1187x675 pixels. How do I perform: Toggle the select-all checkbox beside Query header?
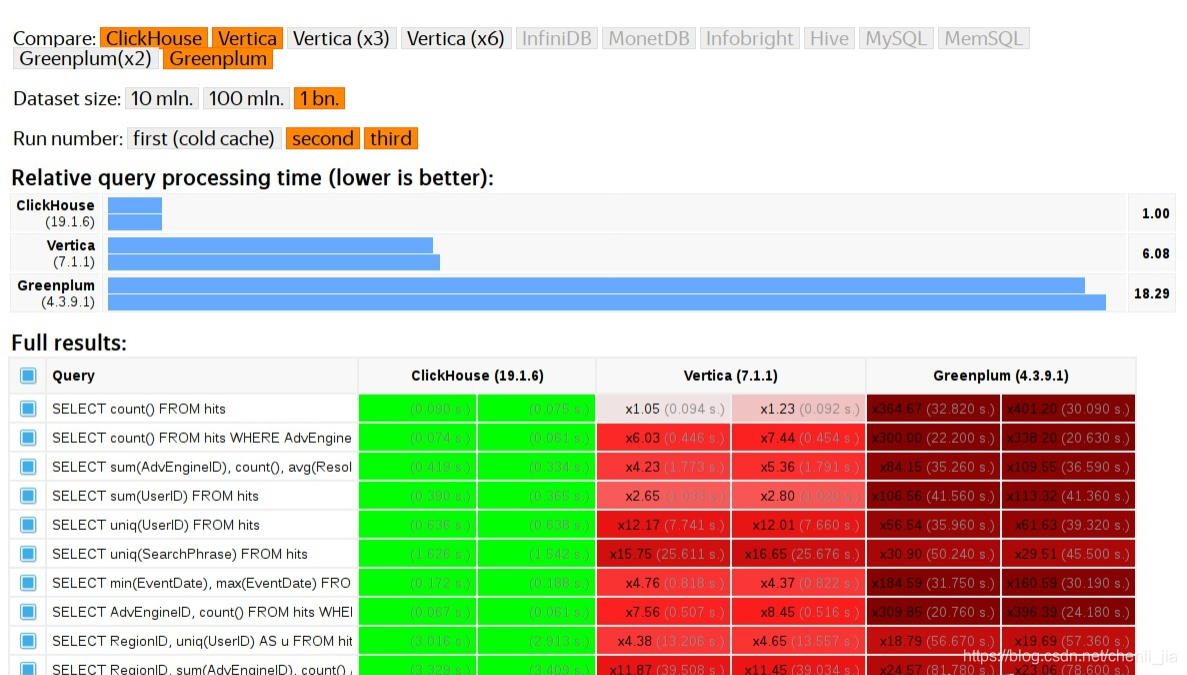(x=28, y=375)
